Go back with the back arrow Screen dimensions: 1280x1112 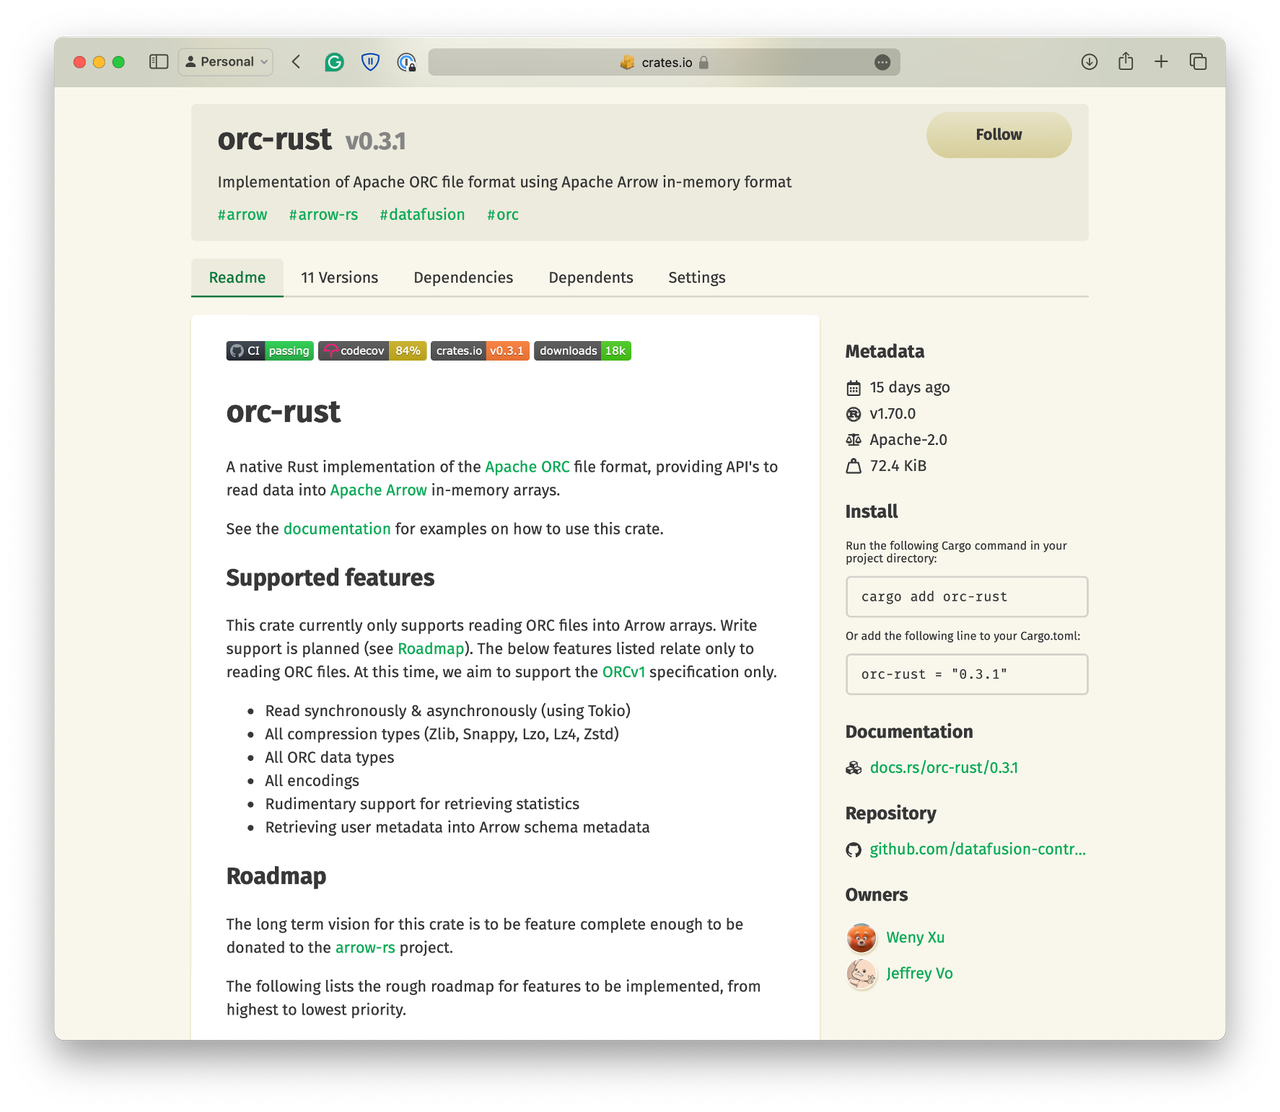click(x=296, y=62)
